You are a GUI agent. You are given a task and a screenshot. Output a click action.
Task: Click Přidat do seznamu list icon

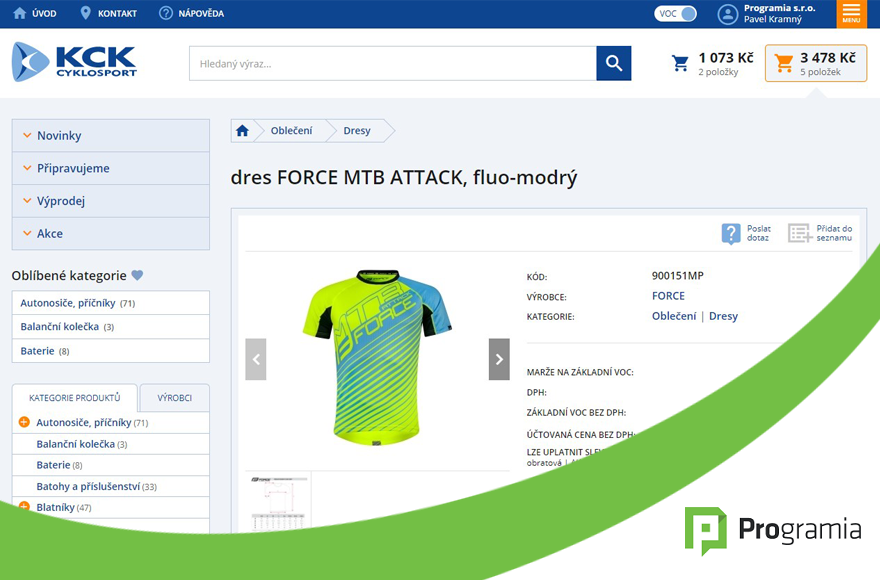(x=800, y=233)
